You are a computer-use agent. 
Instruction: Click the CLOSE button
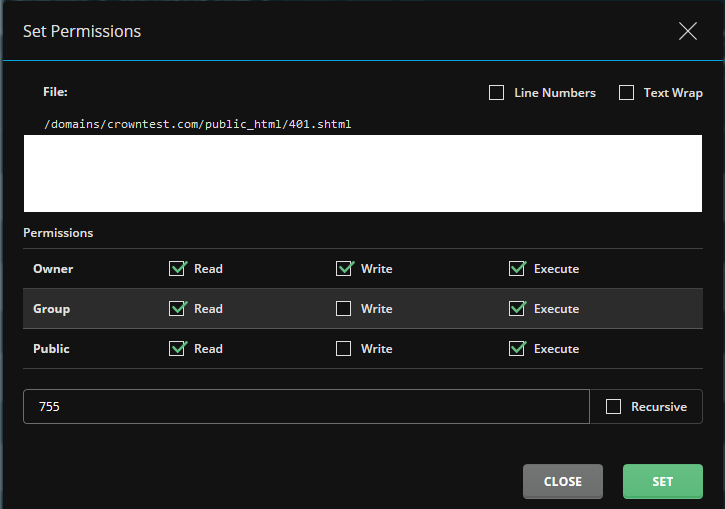click(563, 481)
